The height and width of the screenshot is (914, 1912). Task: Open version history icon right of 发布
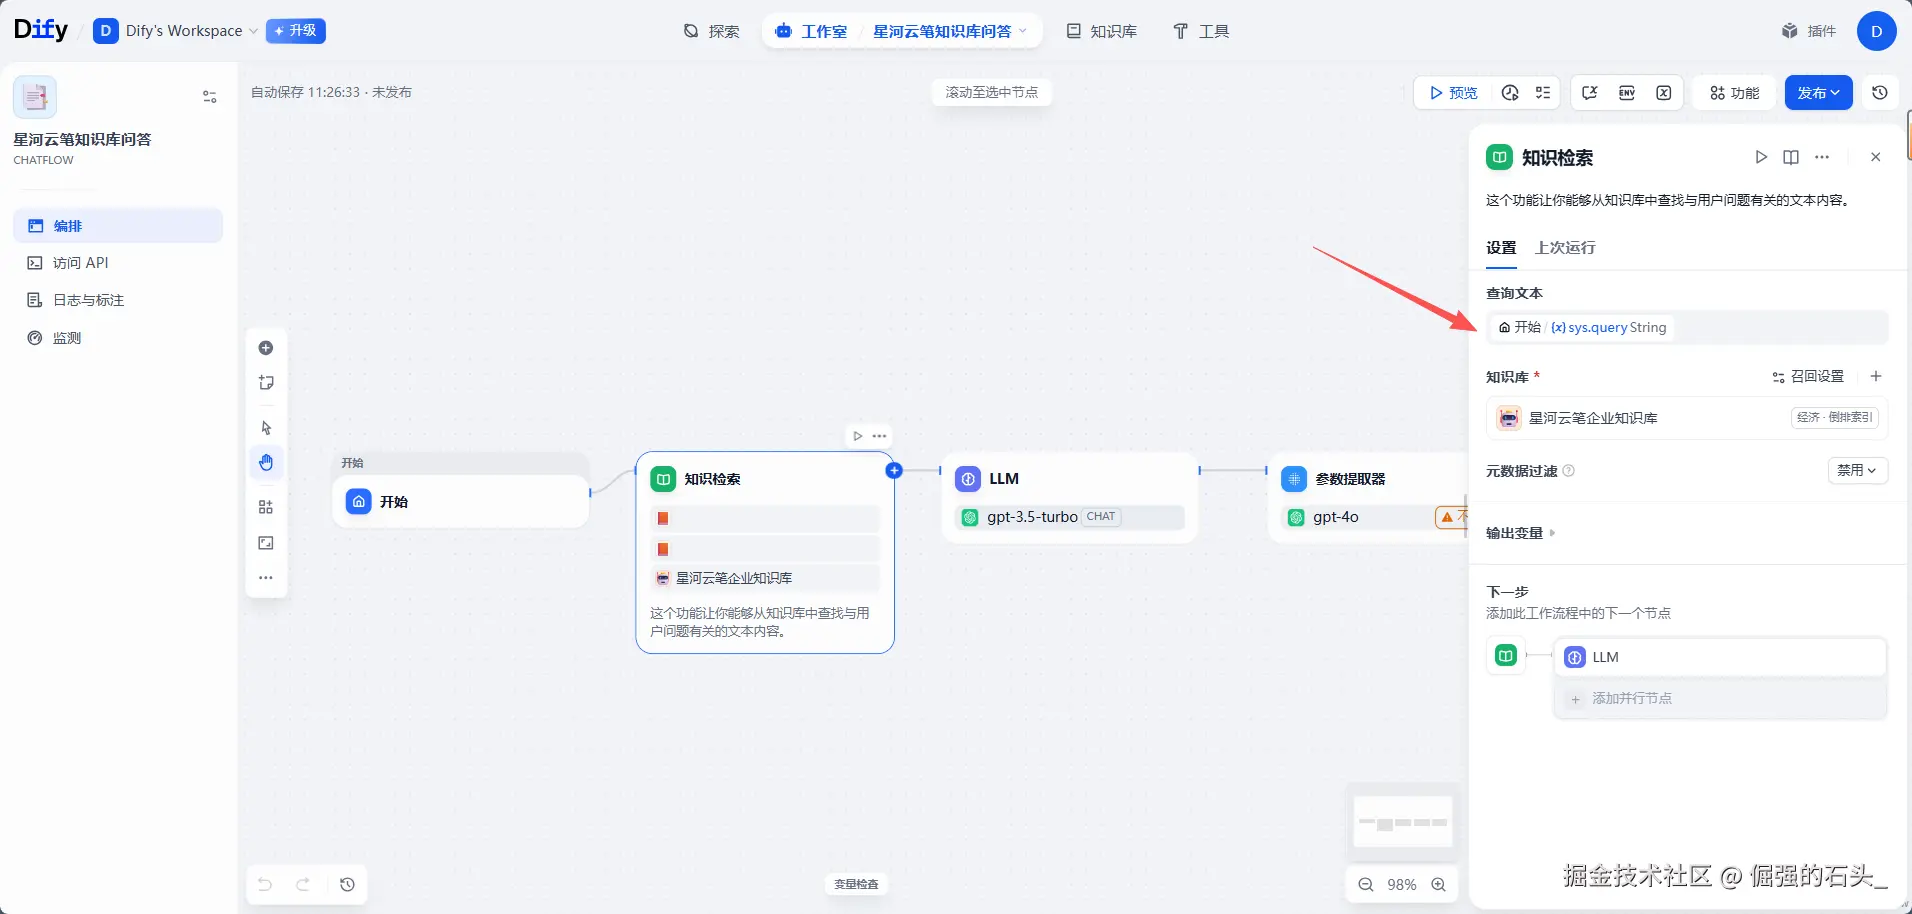[x=1880, y=93]
